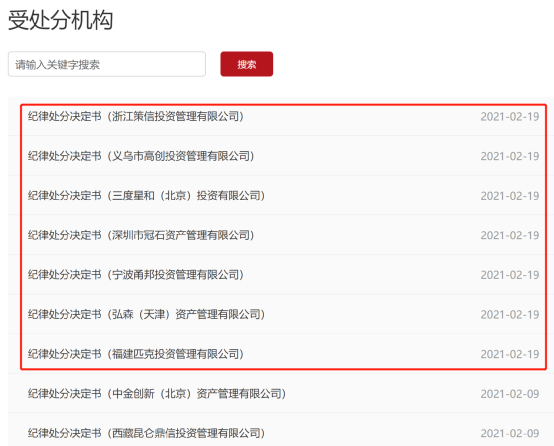Click the 受处分机构 page heading
The width and height of the screenshot is (554, 446).
(60, 20)
